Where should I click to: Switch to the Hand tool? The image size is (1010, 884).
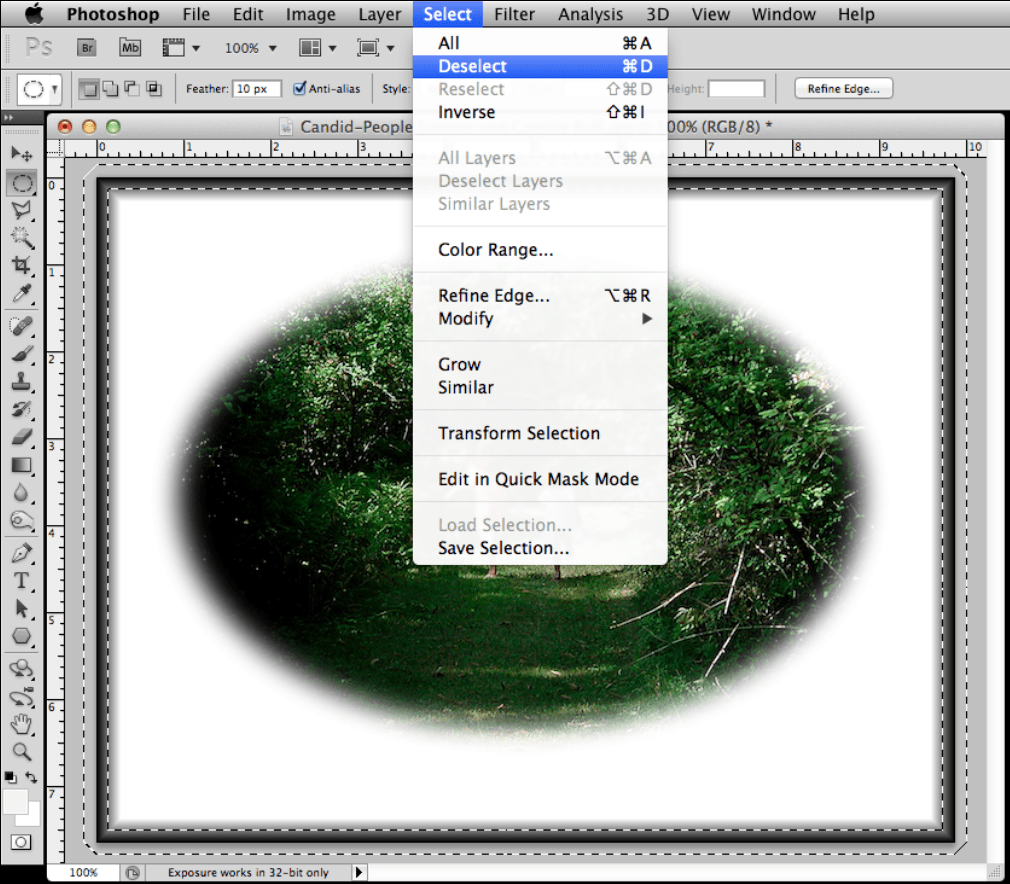pyautogui.click(x=21, y=725)
